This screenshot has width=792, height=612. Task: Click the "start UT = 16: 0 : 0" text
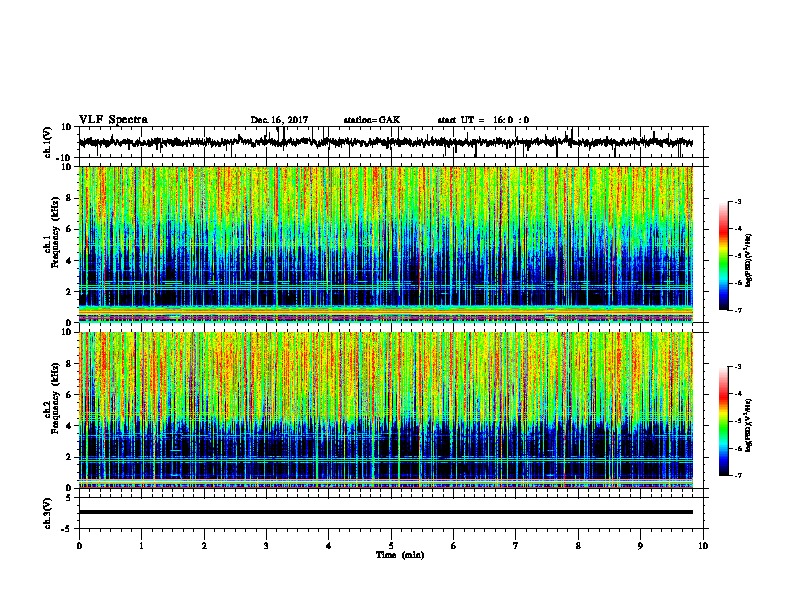pyautogui.click(x=483, y=120)
